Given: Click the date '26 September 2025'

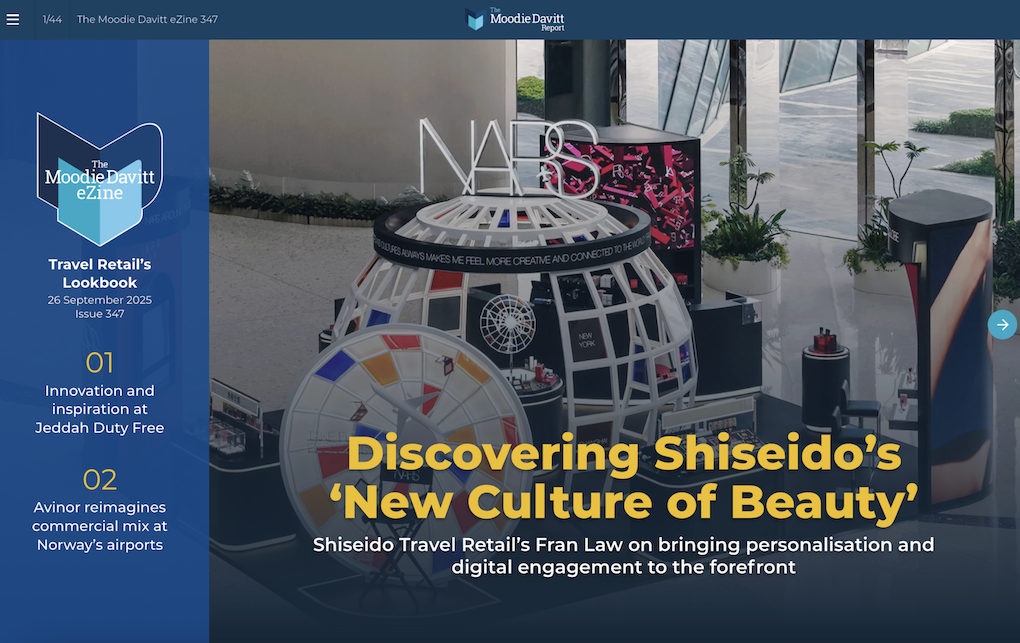Looking at the screenshot, I should (100, 300).
